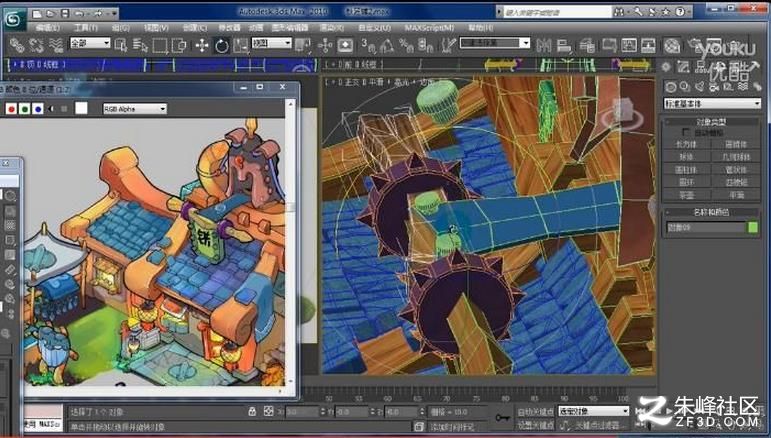The image size is (771, 438).
Task: Toggle the 3D Snaps button
Action: (368, 46)
